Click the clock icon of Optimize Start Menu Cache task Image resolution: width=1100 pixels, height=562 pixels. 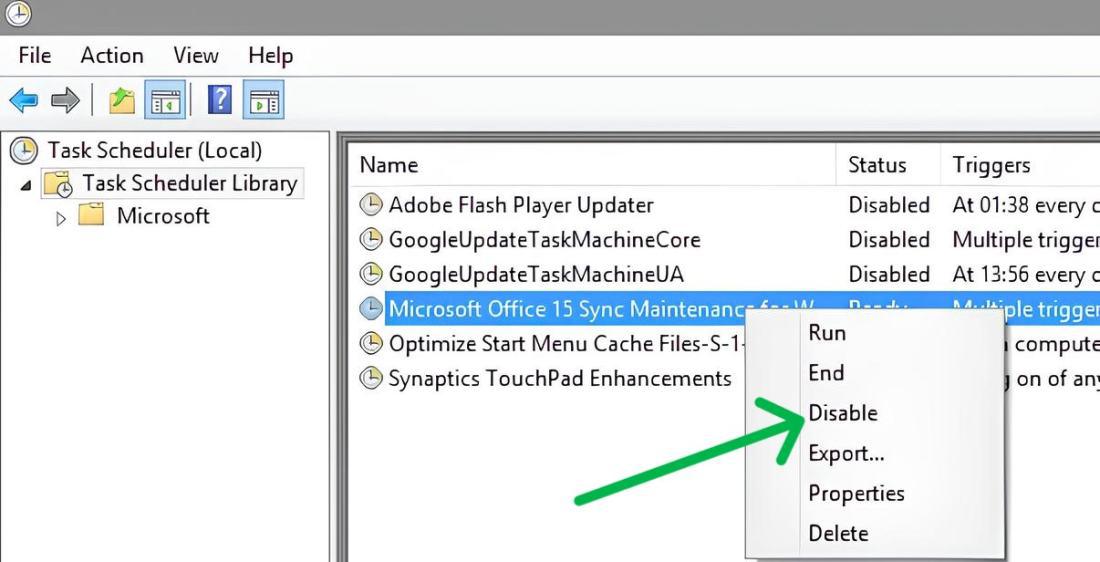pyautogui.click(x=370, y=343)
